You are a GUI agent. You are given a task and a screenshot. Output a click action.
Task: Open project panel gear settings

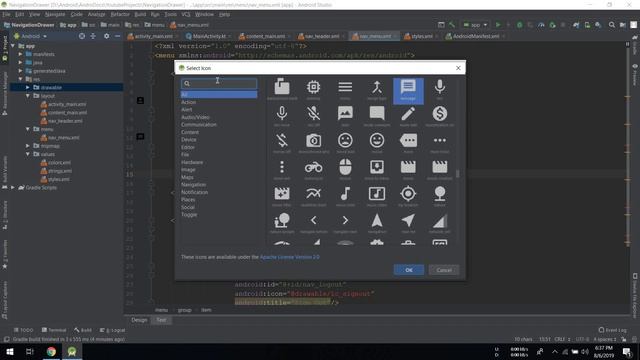(x=107, y=36)
